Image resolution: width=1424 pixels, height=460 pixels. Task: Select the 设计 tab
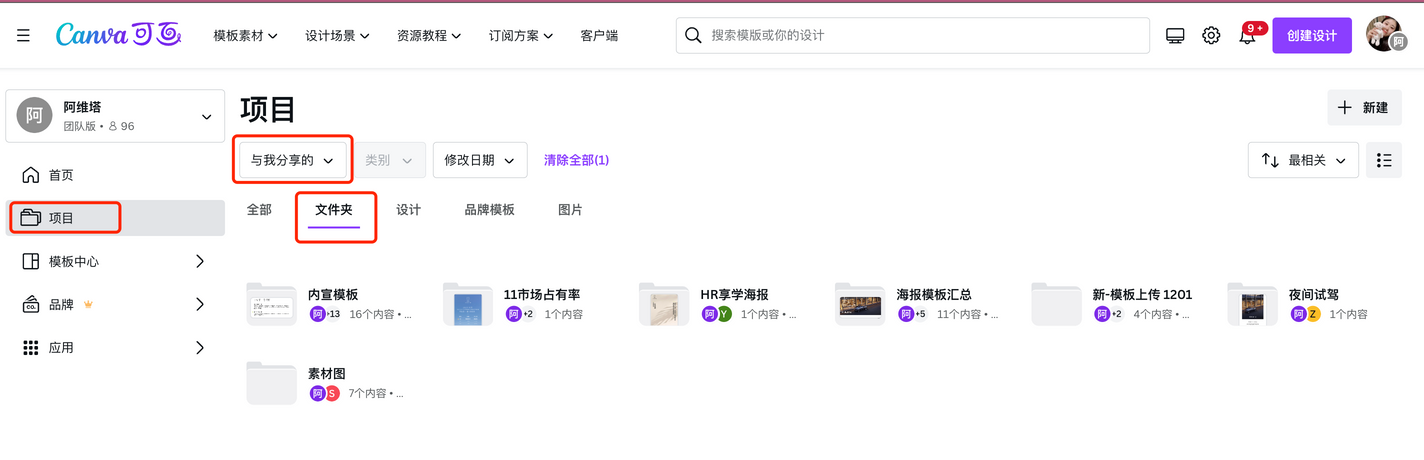pos(408,210)
